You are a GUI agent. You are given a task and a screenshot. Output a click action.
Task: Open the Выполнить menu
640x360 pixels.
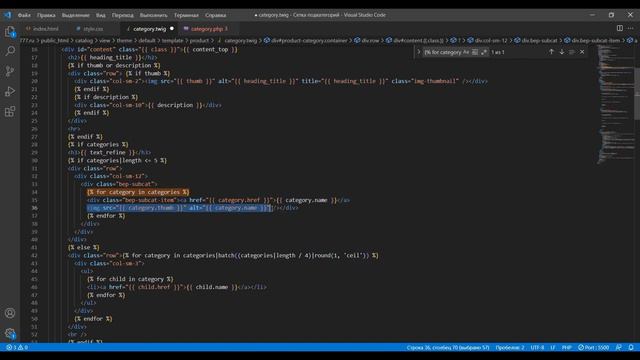coord(153,15)
